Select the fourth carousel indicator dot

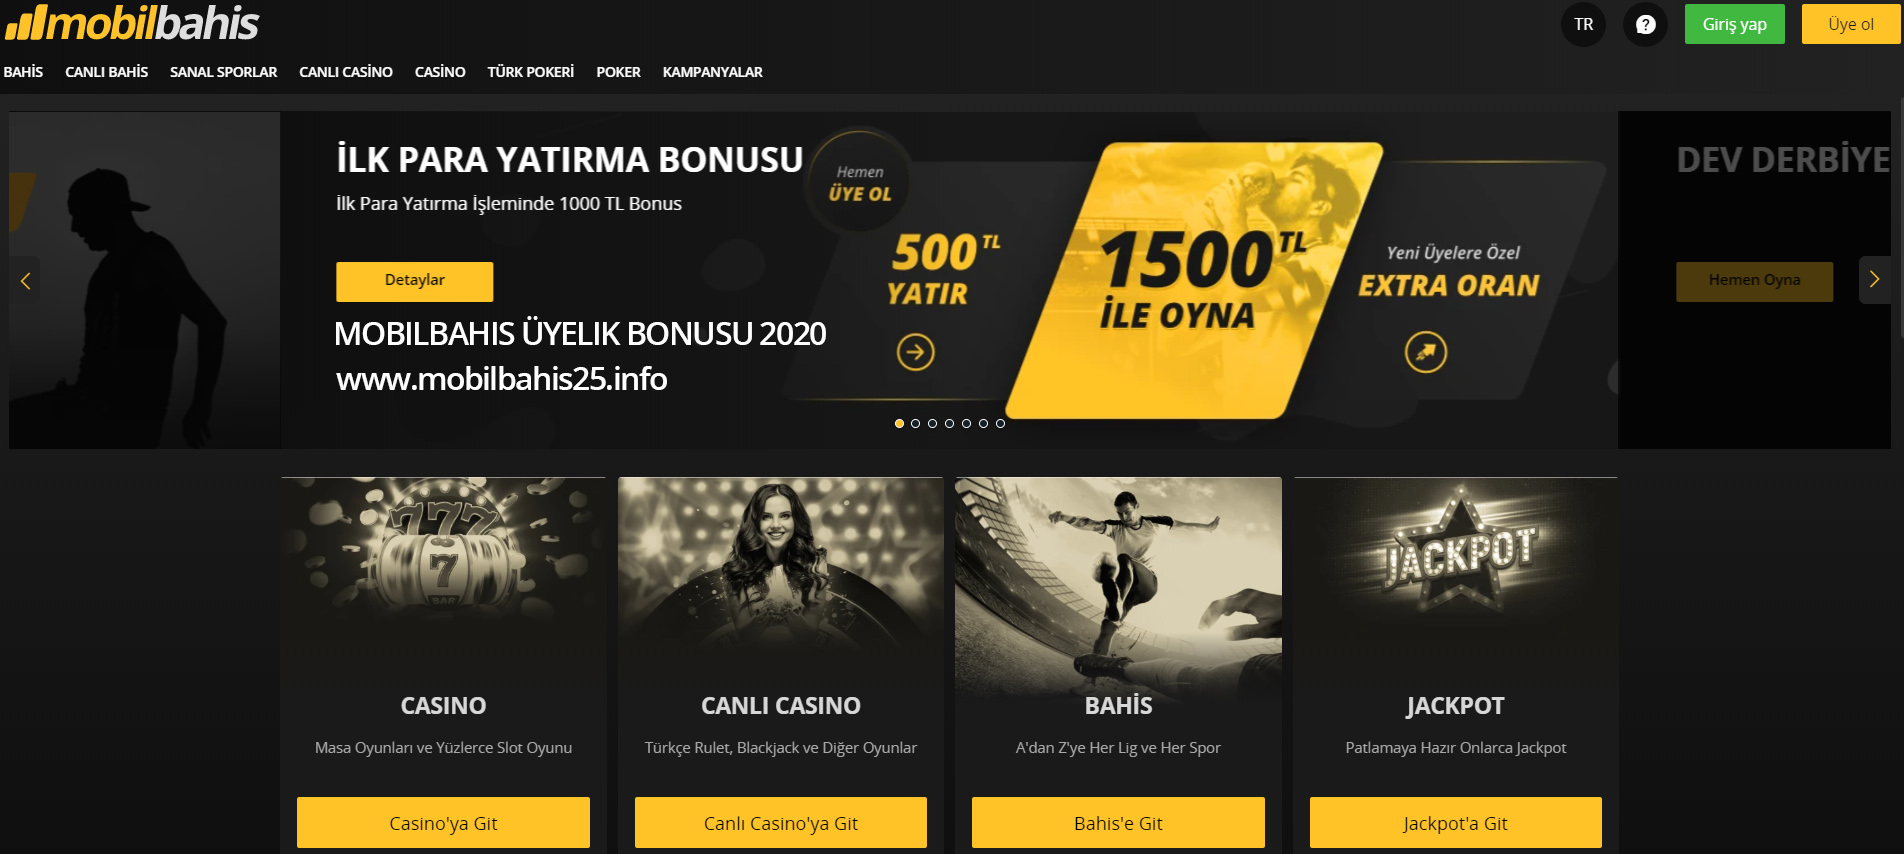click(x=950, y=424)
